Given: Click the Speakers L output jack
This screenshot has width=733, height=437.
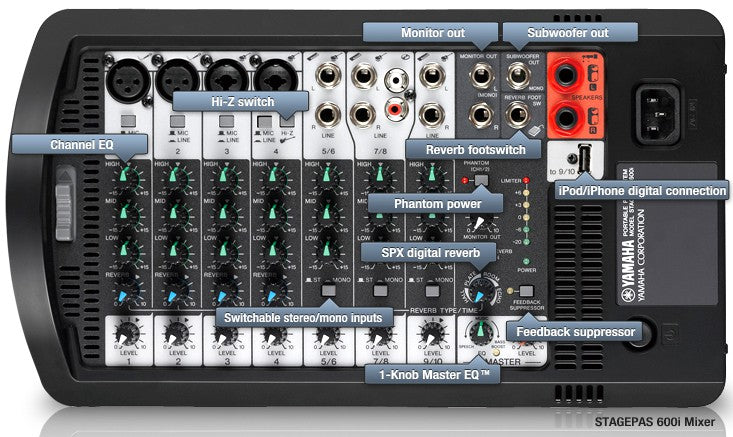Looking at the screenshot, I should 565,75.
